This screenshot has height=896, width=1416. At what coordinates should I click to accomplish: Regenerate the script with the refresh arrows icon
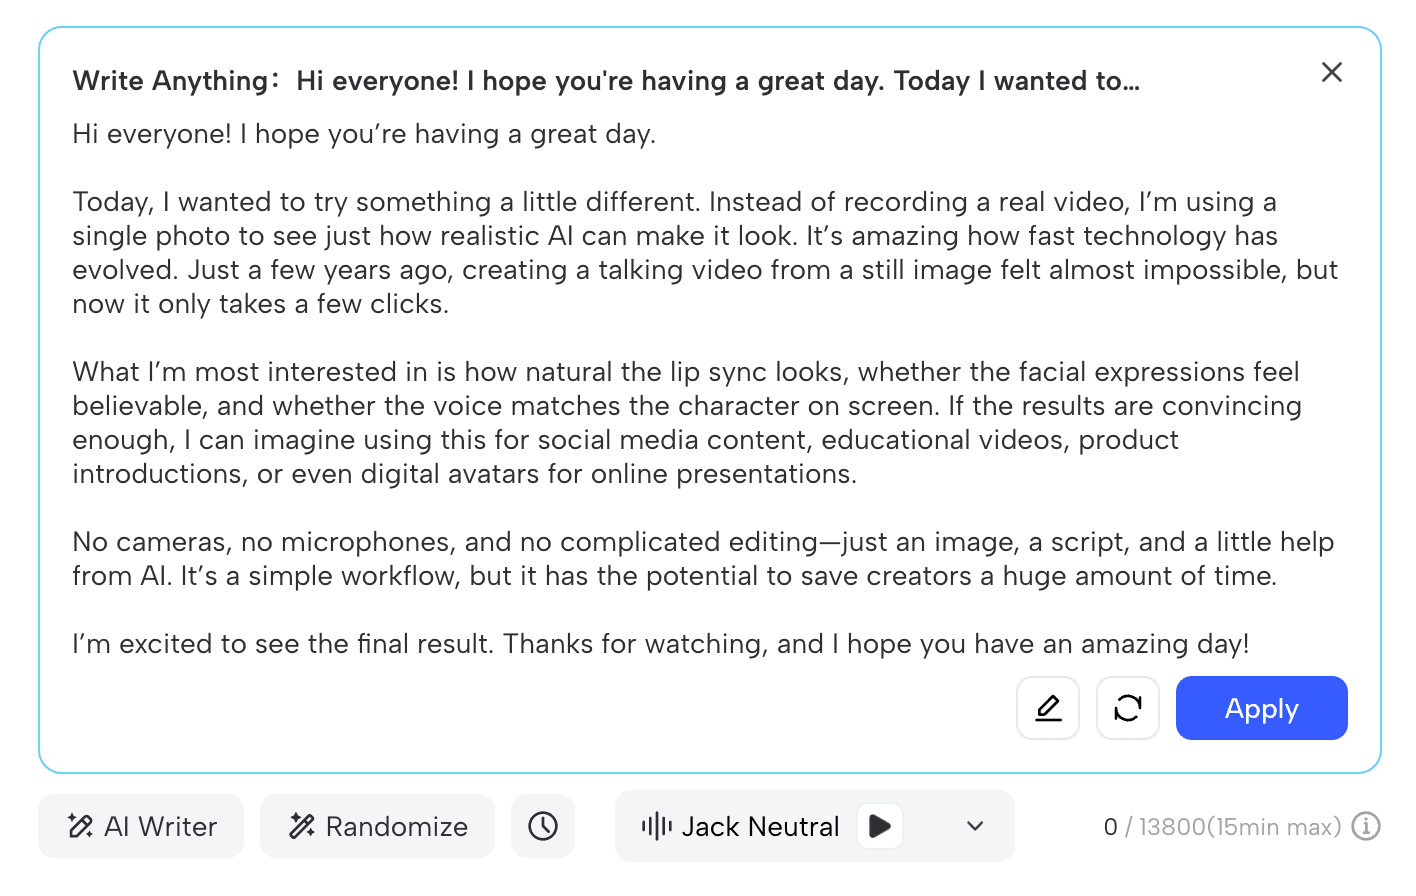click(x=1128, y=708)
